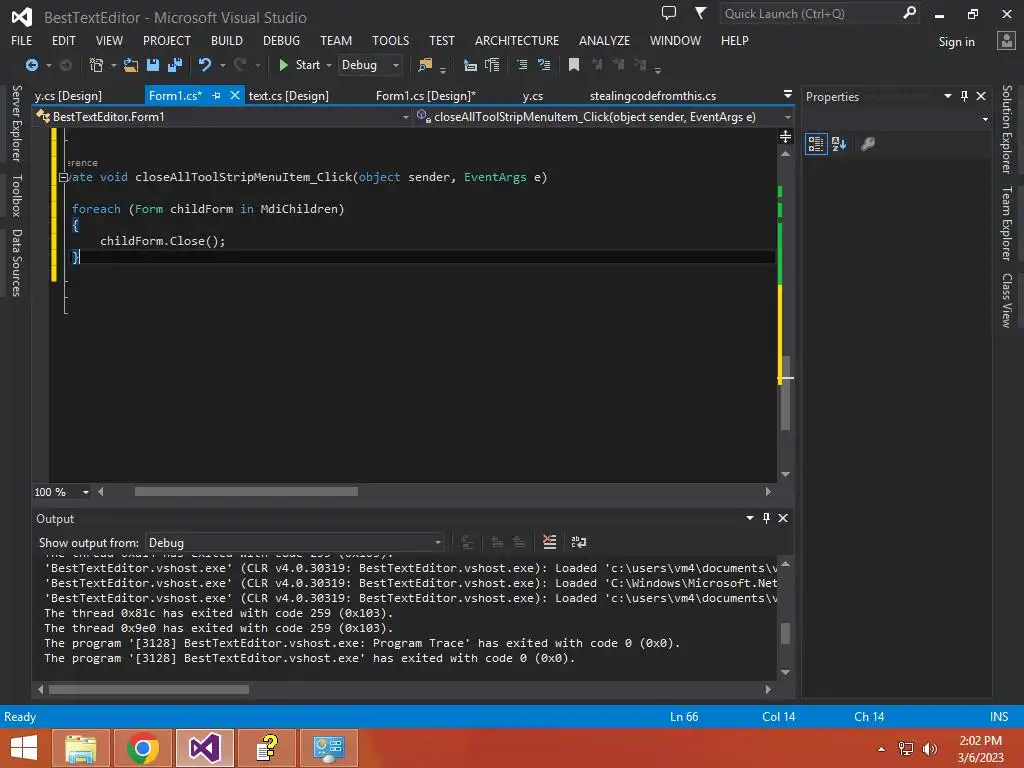
Task: Switch to the Form1.cs [Design]* tab
Action: coord(426,95)
